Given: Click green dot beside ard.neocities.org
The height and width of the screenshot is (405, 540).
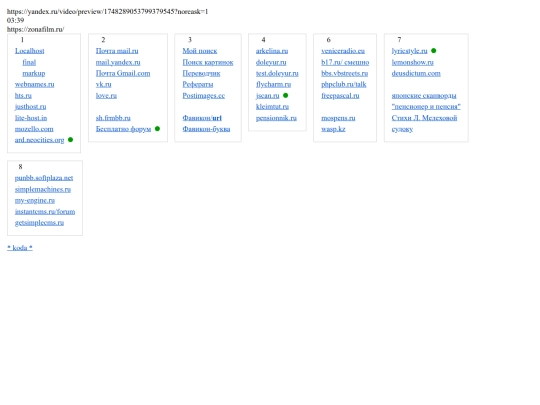Looking at the screenshot, I should pos(71,140).
